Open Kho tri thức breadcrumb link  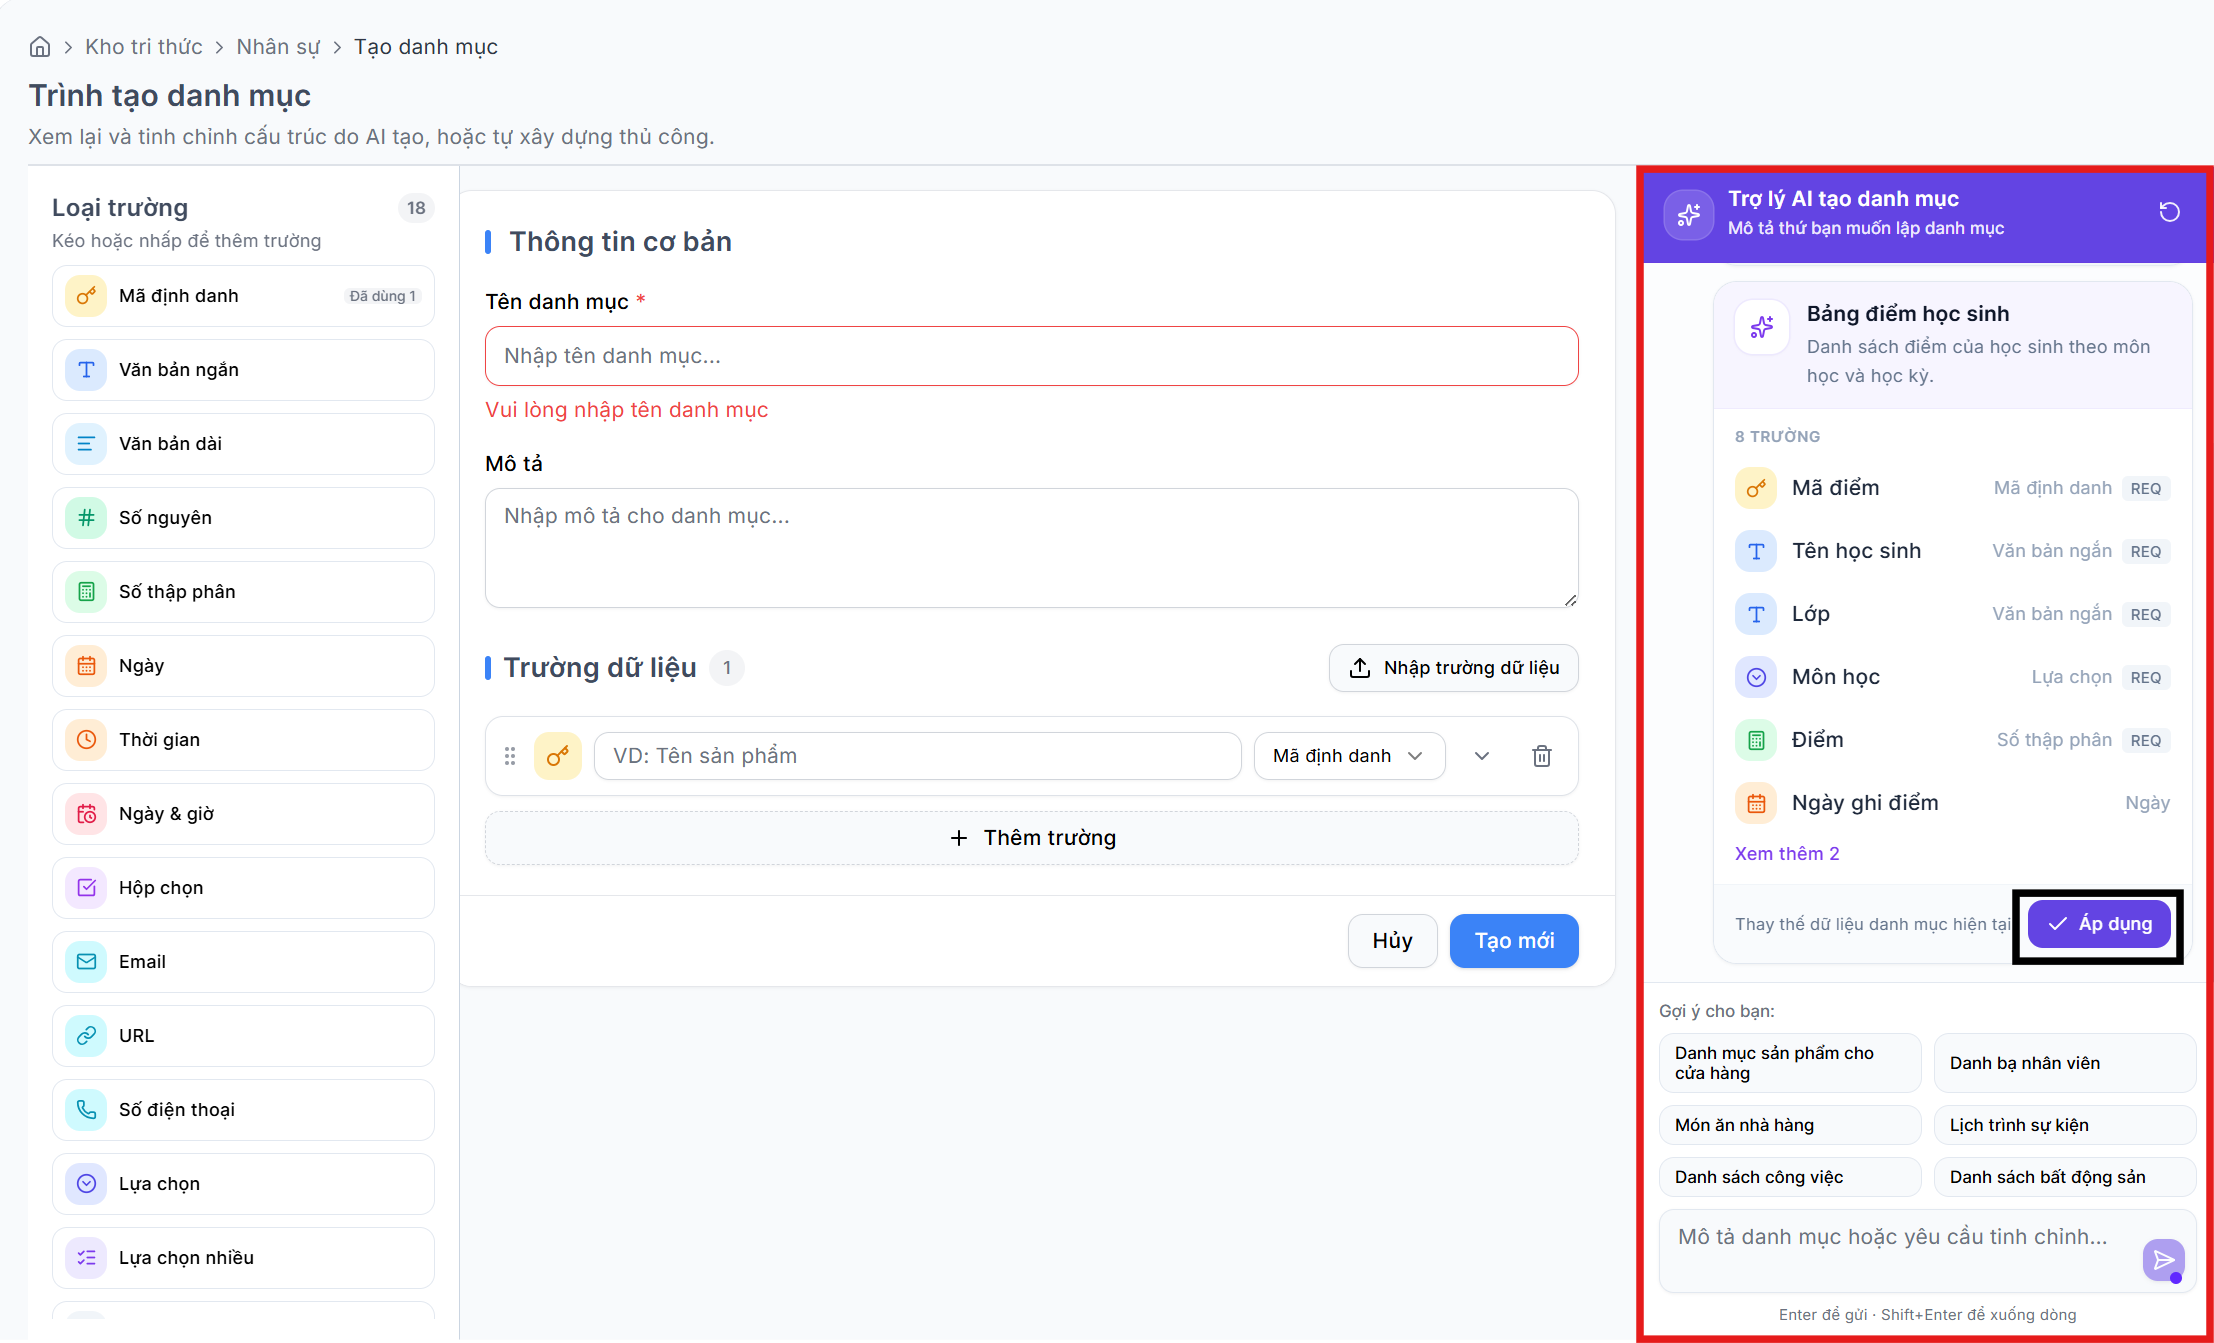[x=144, y=47]
